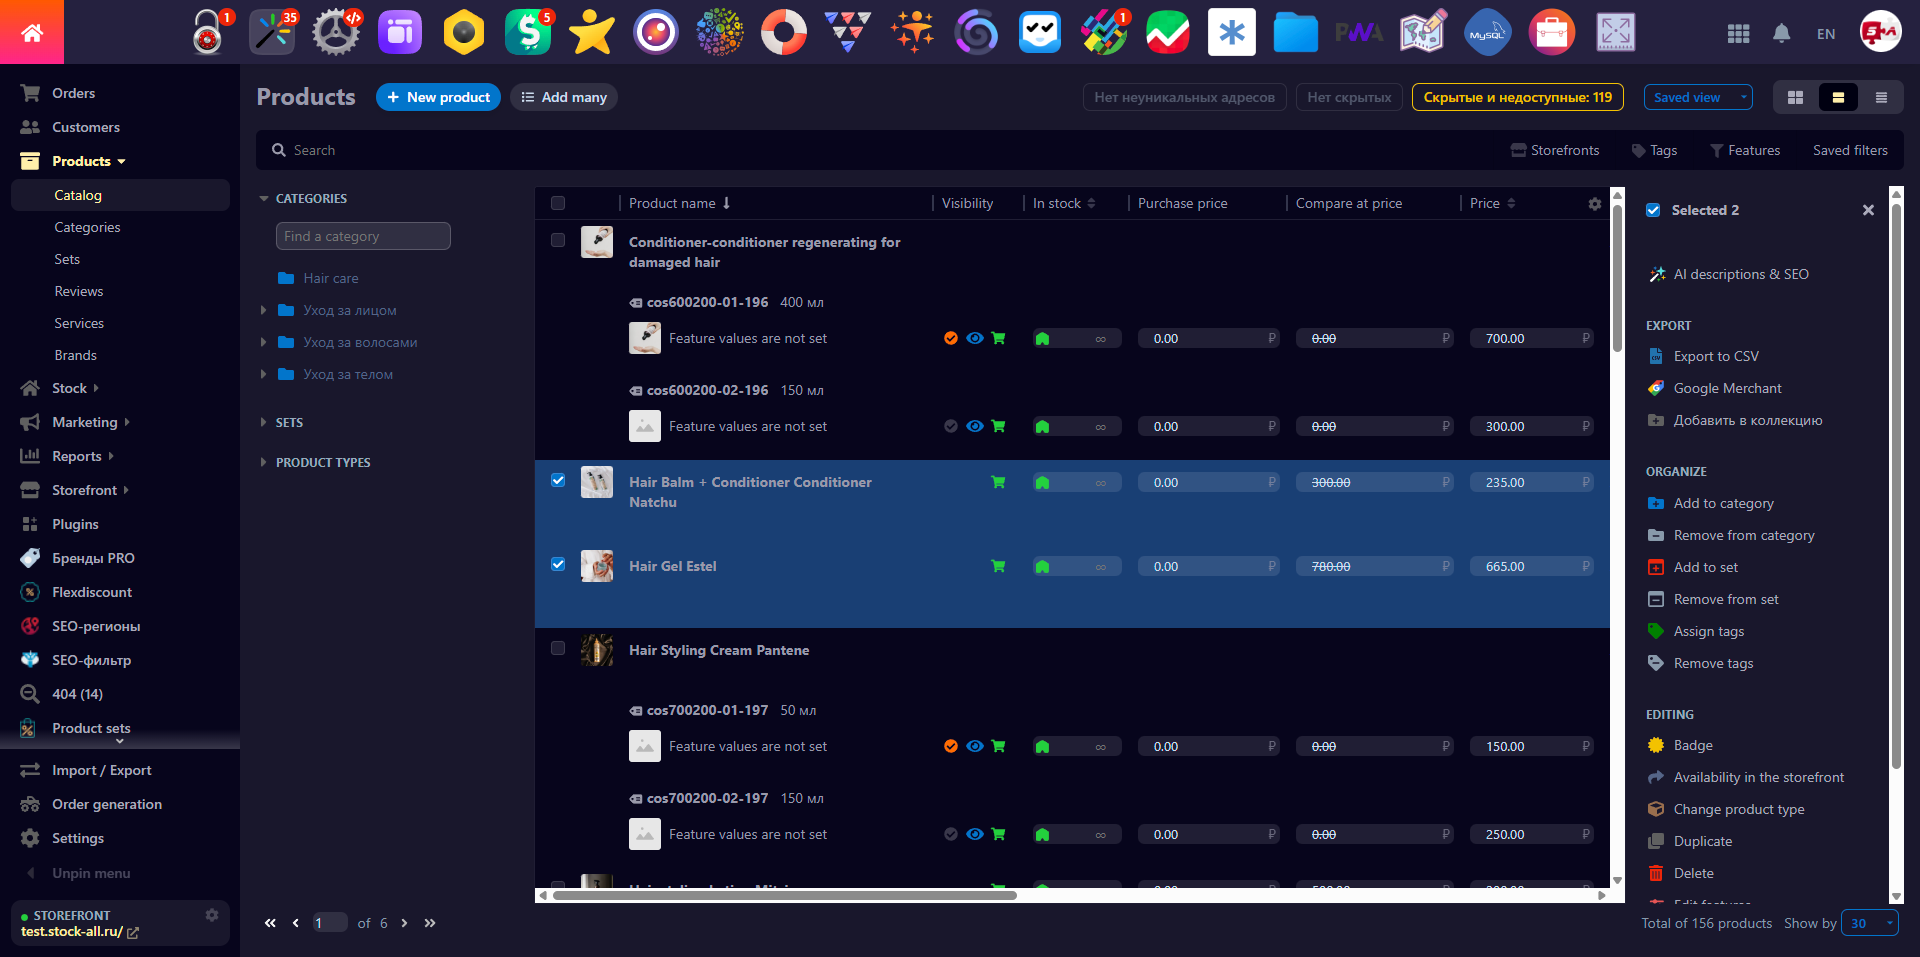Expand the Уход за волосами category
This screenshot has width=1920, height=957.
tap(263, 342)
